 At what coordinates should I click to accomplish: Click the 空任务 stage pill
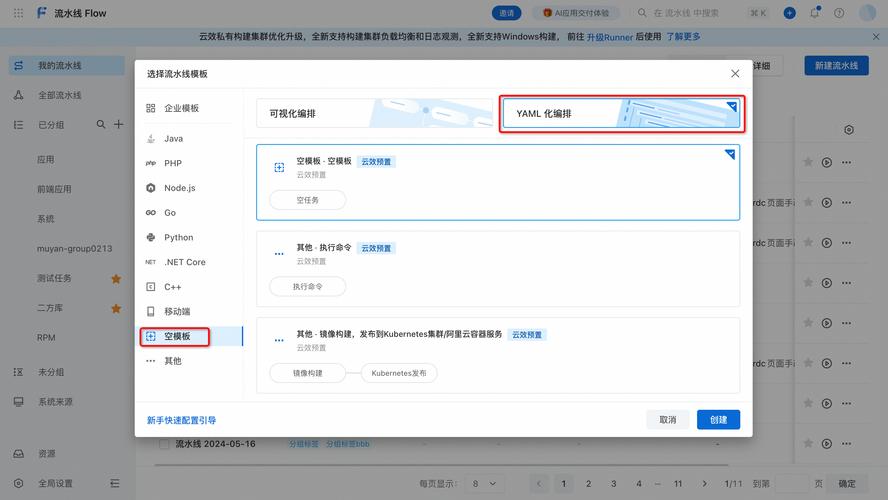(x=308, y=200)
